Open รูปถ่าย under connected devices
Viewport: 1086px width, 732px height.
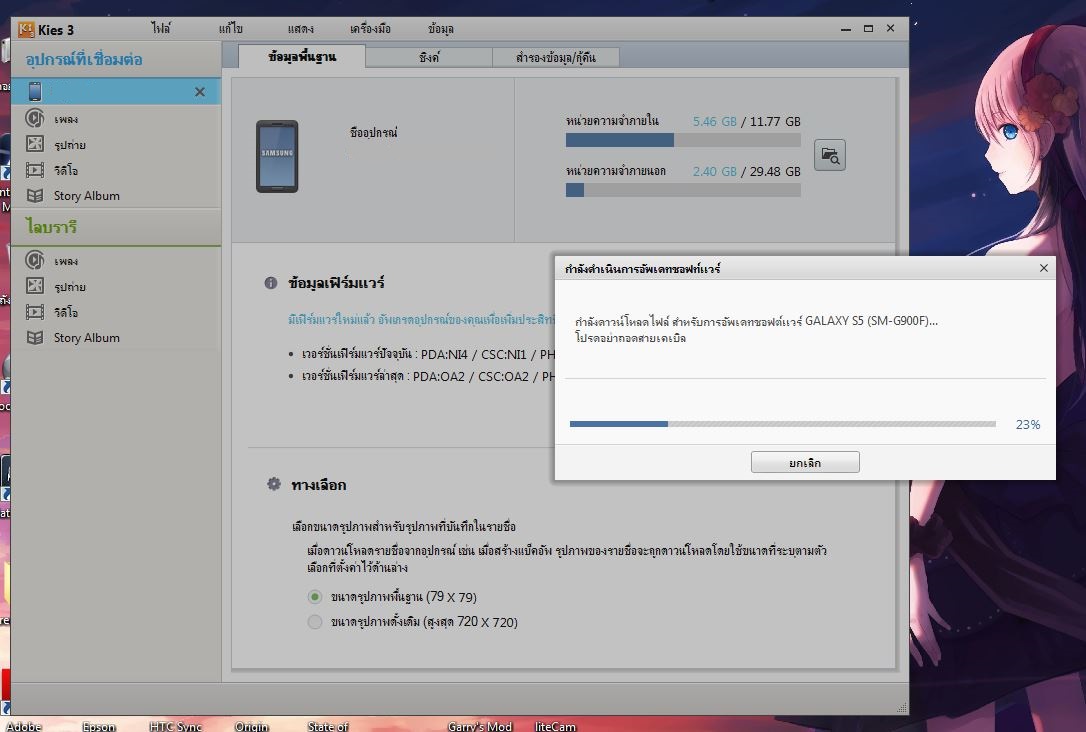coord(69,145)
